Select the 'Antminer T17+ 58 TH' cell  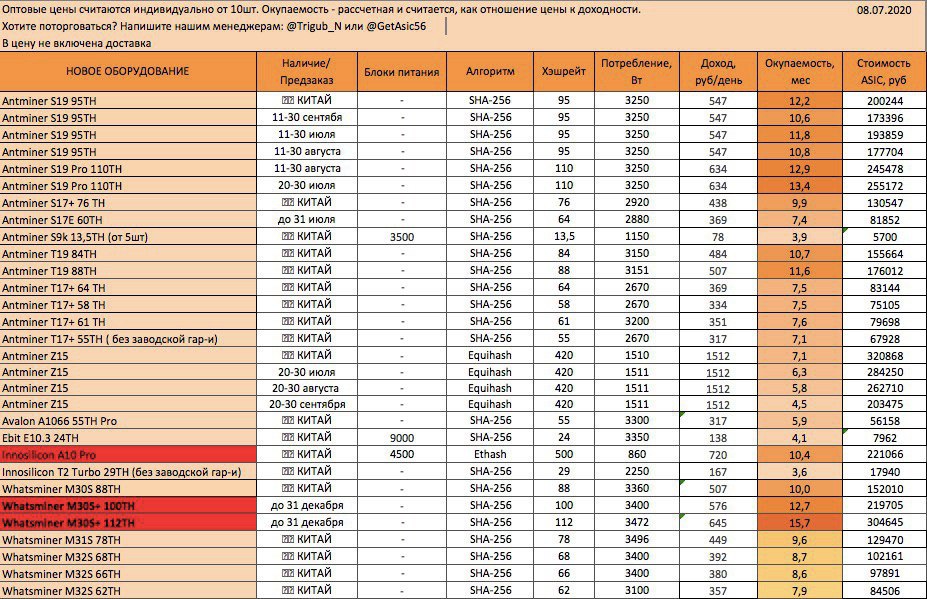coord(128,305)
